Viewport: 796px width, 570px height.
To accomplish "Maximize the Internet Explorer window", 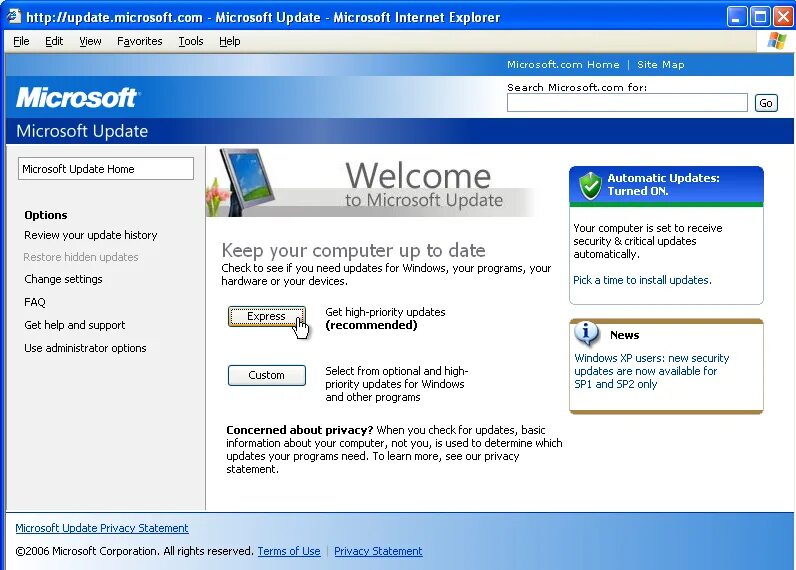I will 759,17.
